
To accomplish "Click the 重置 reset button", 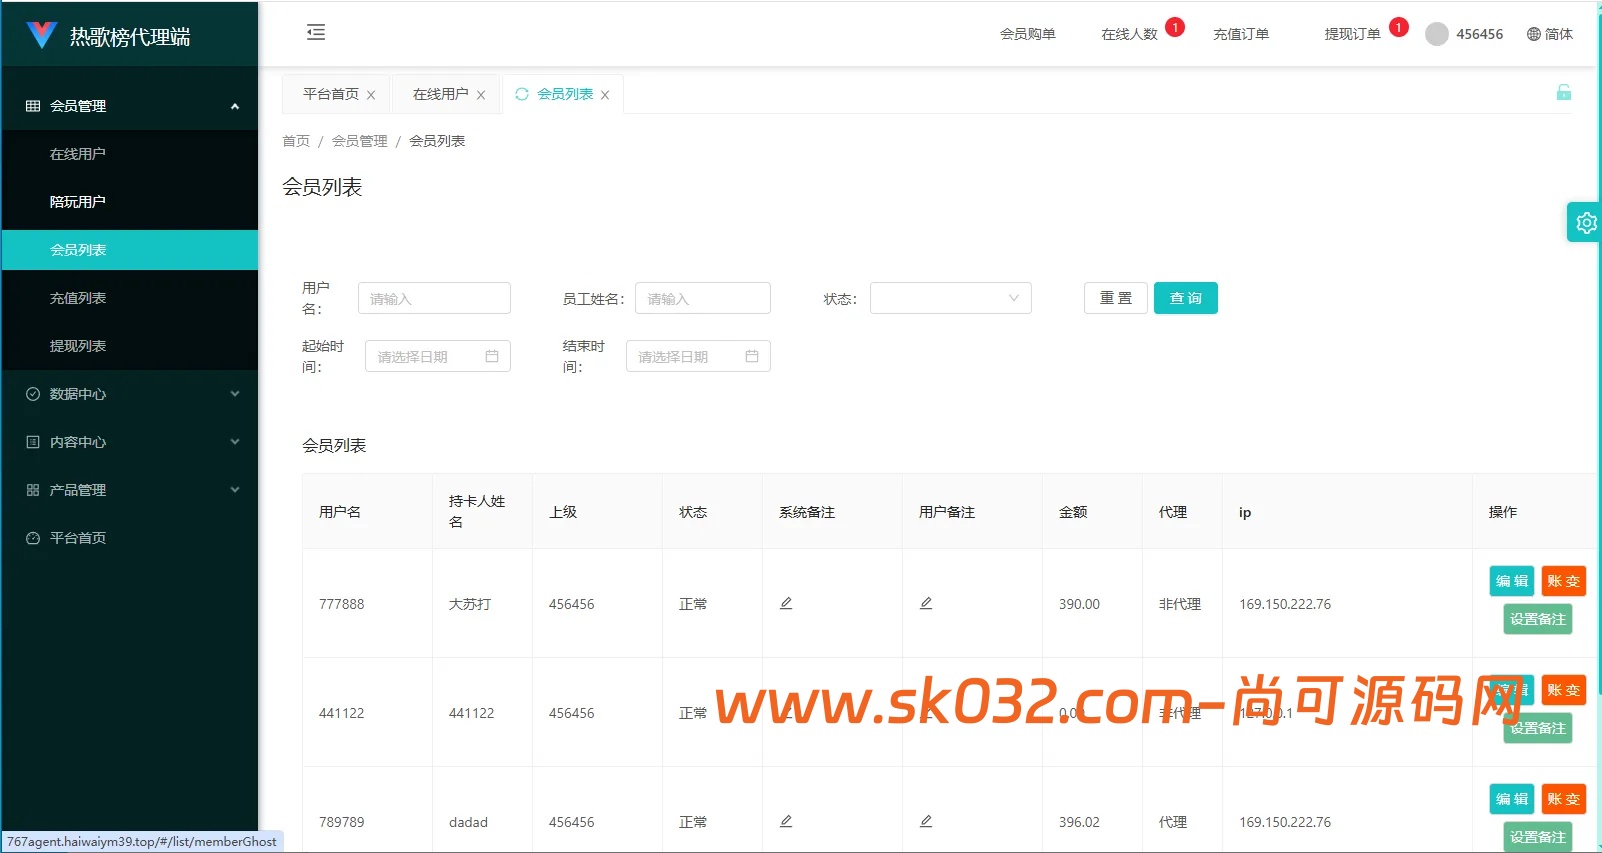I will (x=1116, y=298).
